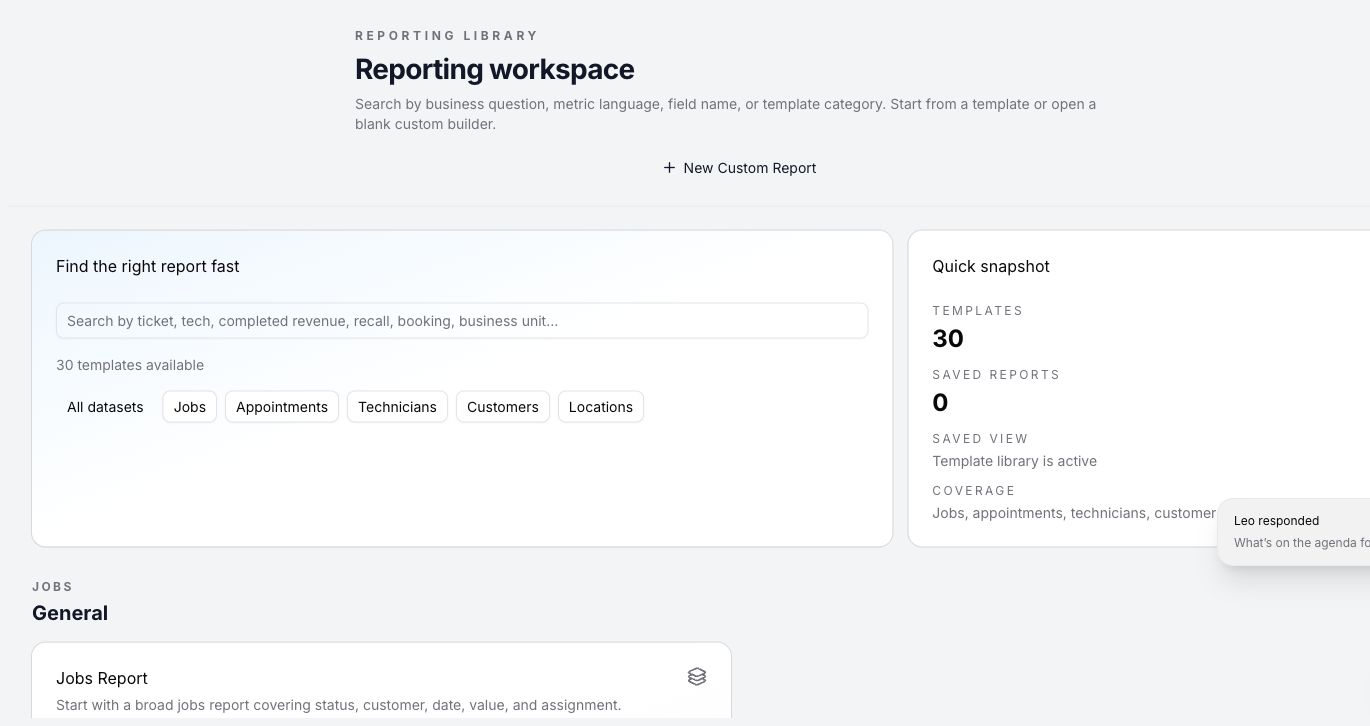The image size is (1370, 726).
Task: Click Jobs Report description text
Action: point(339,705)
